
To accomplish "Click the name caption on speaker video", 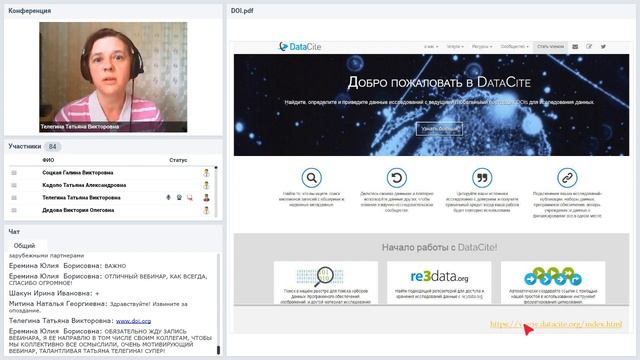I will coord(80,127).
